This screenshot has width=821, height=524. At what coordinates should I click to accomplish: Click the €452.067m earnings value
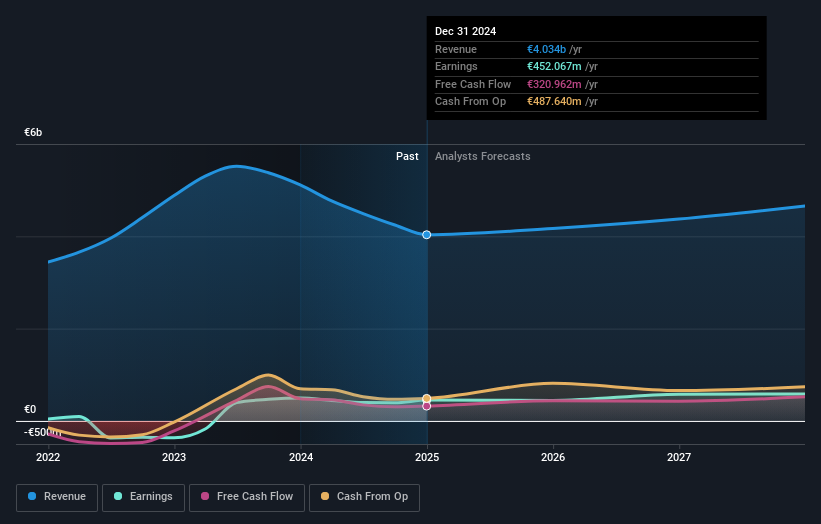coord(554,66)
